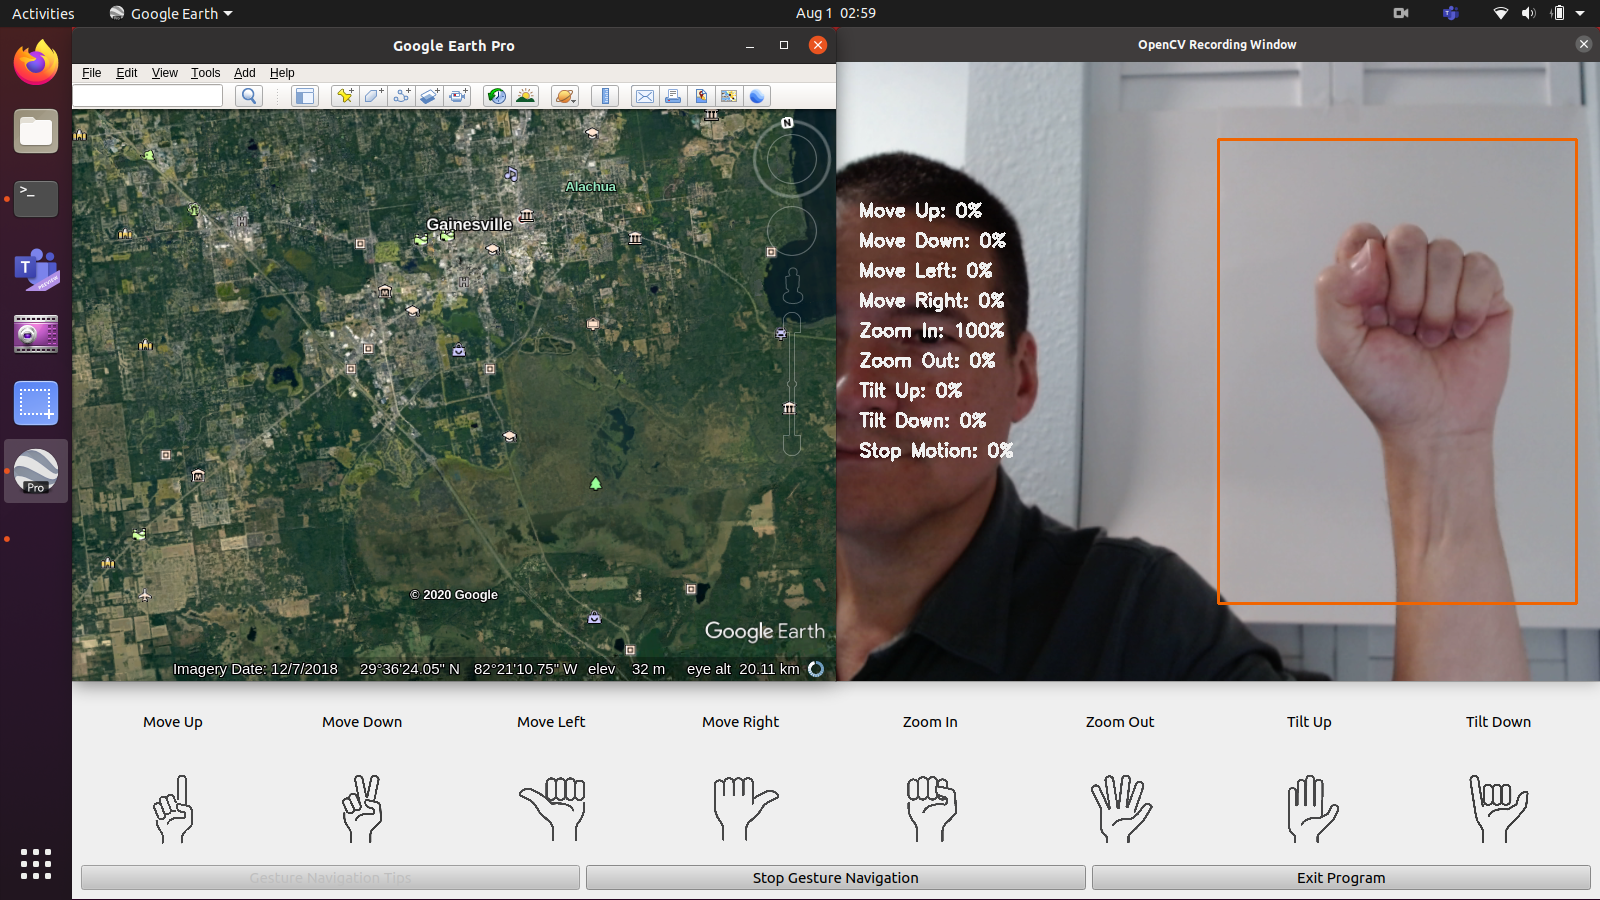Click the N north compass marker
Image resolution: width=1600 pixels, height=900 pixels.
[787, 123]
